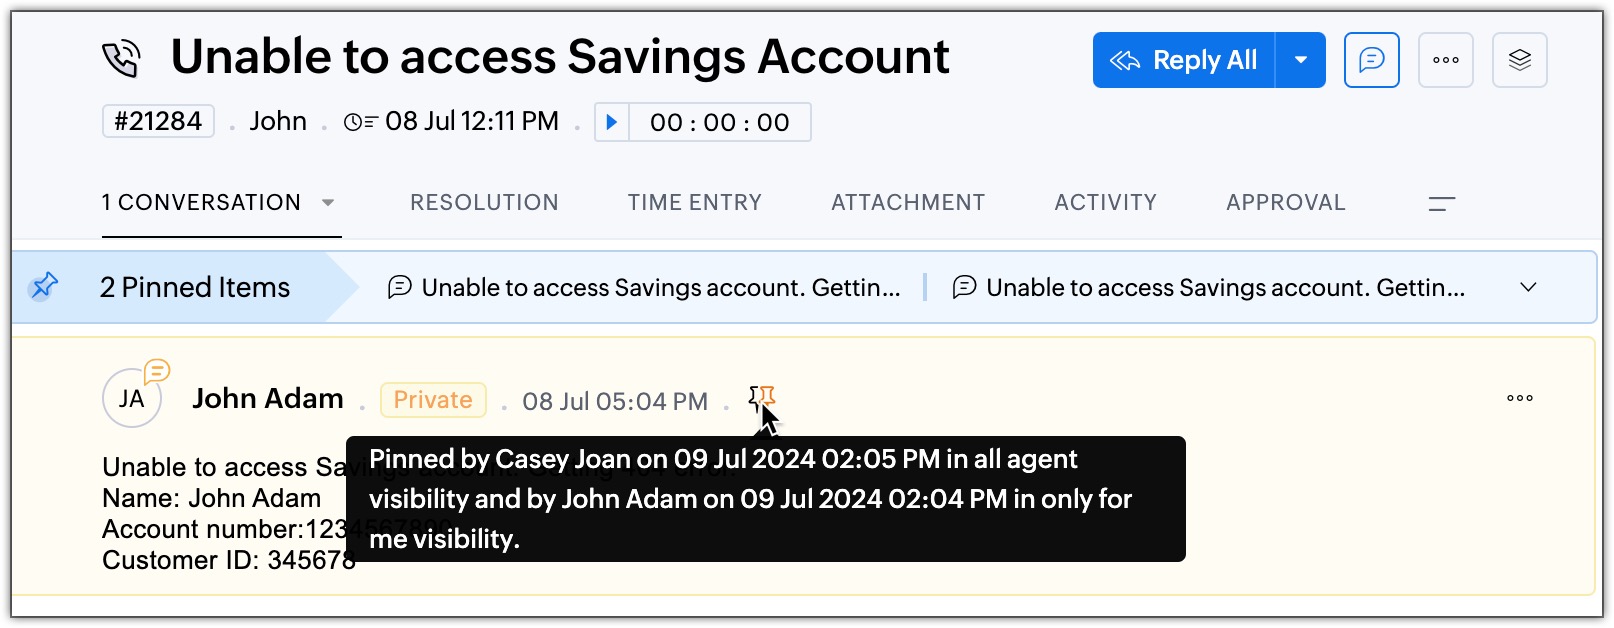
Task: Click the blue pushpin Pinned Items icon
Action: click(43, 287)
